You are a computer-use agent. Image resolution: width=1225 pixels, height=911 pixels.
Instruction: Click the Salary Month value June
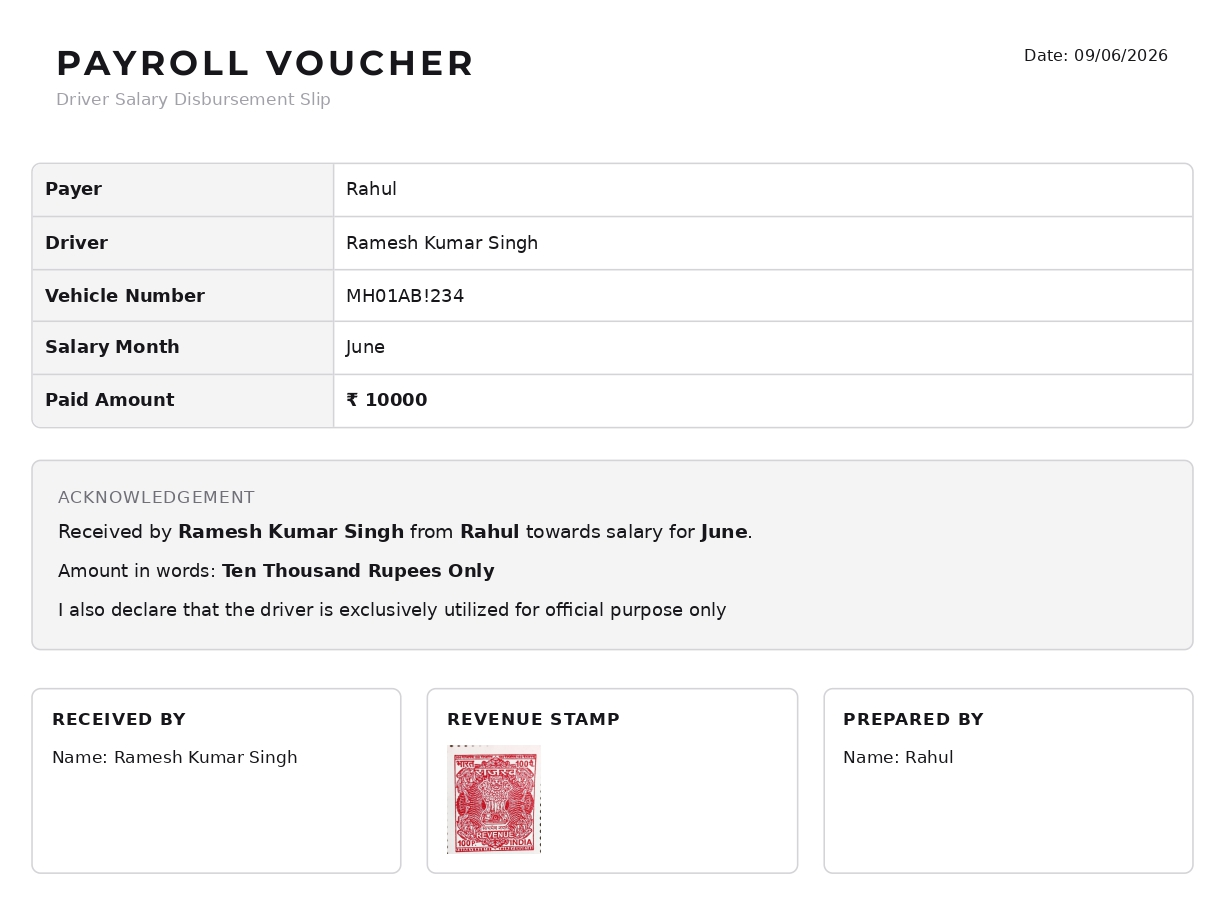point(365,347)
